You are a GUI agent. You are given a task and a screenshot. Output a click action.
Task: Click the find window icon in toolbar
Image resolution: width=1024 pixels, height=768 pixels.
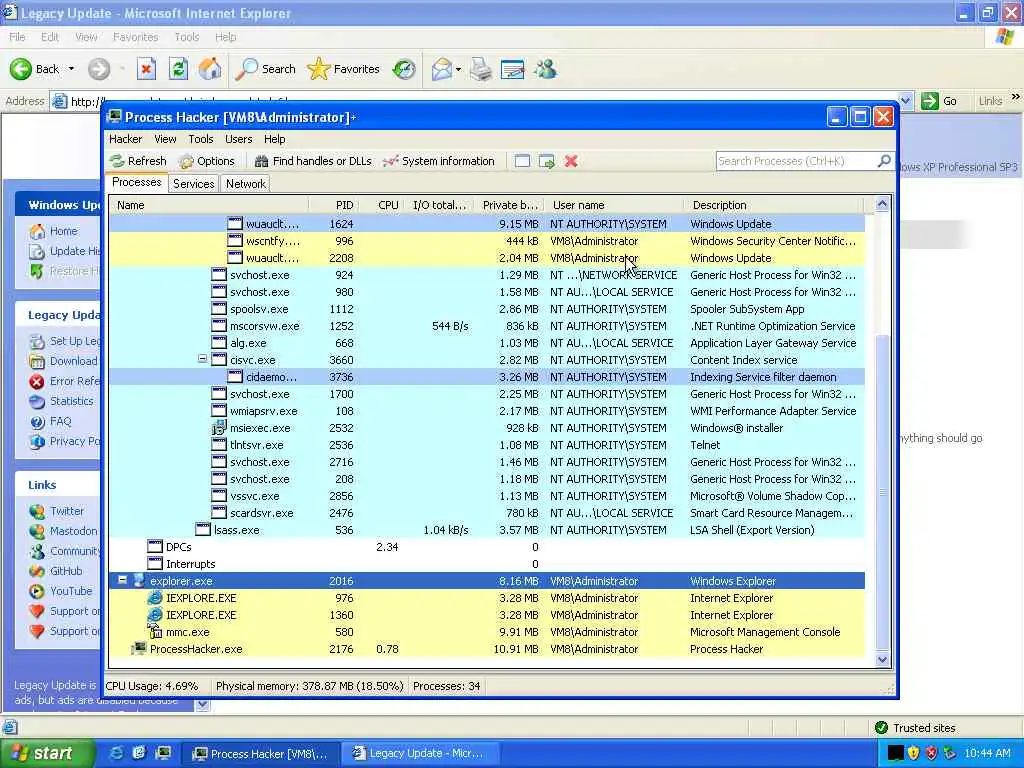click(522, 161)
